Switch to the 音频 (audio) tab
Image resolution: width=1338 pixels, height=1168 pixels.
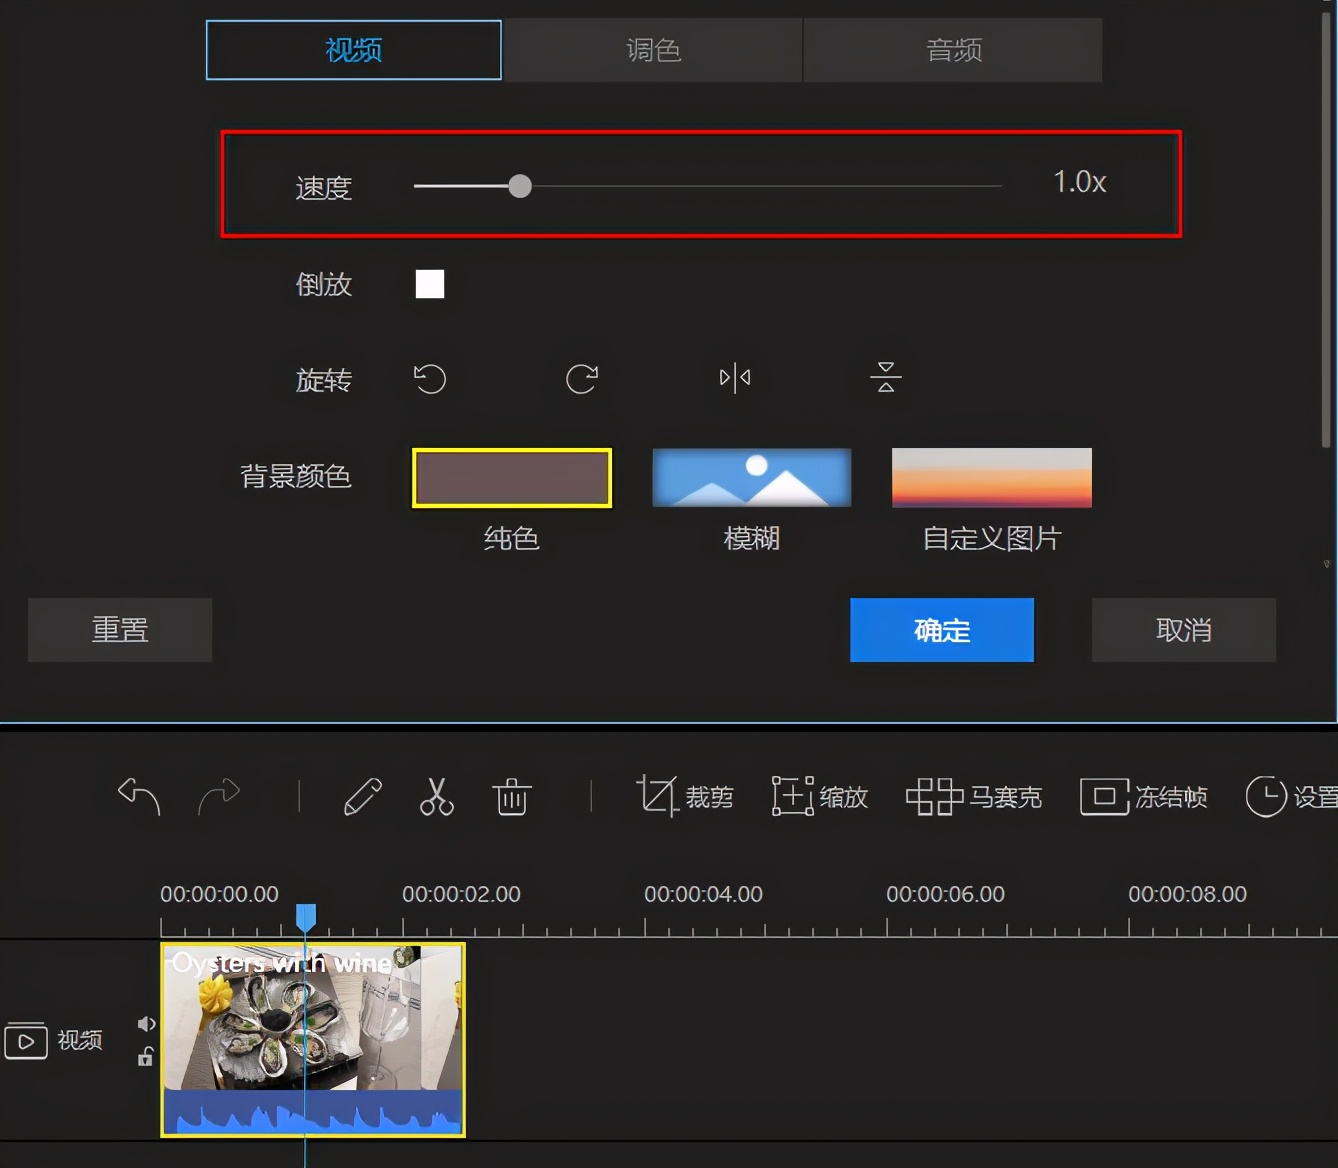[x=951, y=50]
